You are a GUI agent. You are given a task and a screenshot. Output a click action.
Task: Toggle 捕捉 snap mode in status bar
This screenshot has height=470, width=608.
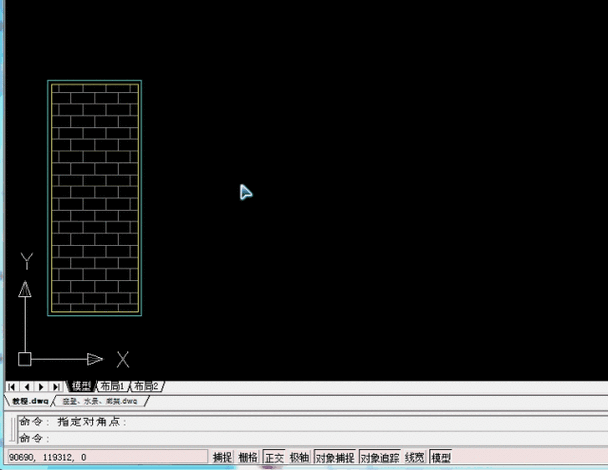pyautogui.click(x=222, y=457)
